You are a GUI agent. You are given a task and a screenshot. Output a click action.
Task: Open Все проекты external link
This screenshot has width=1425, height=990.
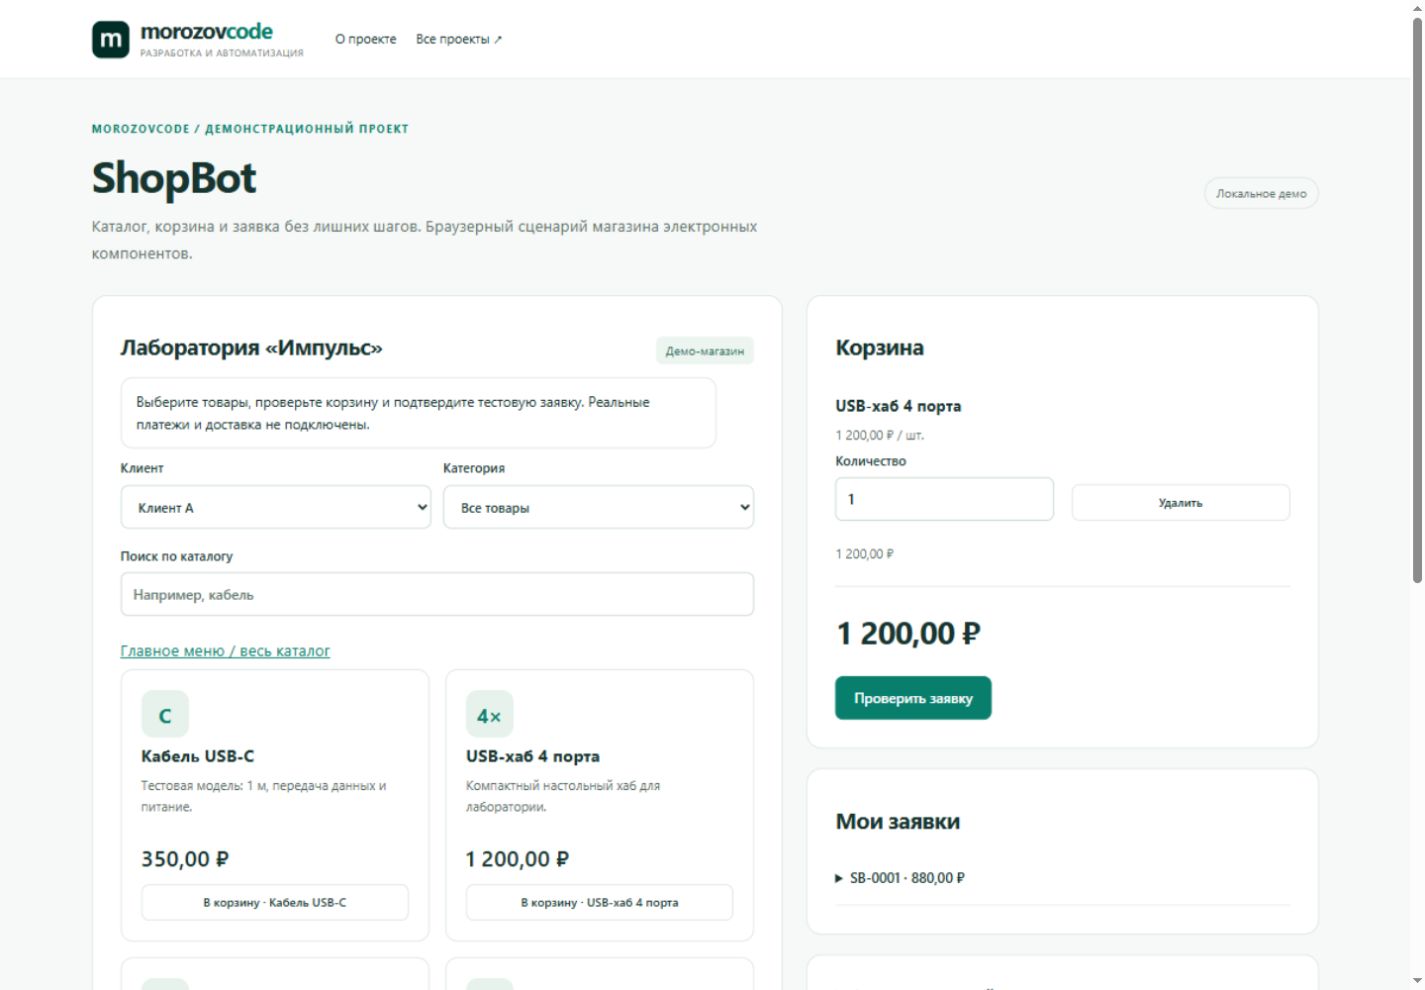point(459,39)
